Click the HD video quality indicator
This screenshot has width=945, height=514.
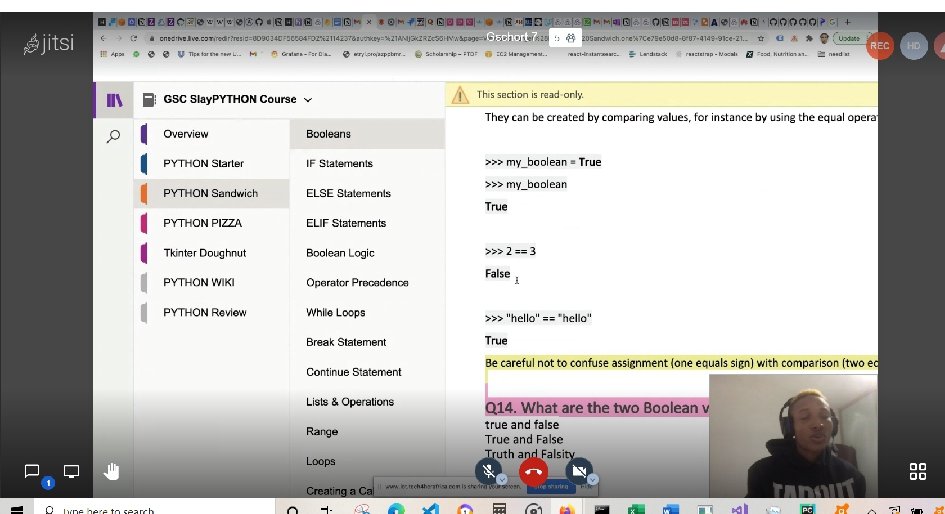click(x=914, y=46)
